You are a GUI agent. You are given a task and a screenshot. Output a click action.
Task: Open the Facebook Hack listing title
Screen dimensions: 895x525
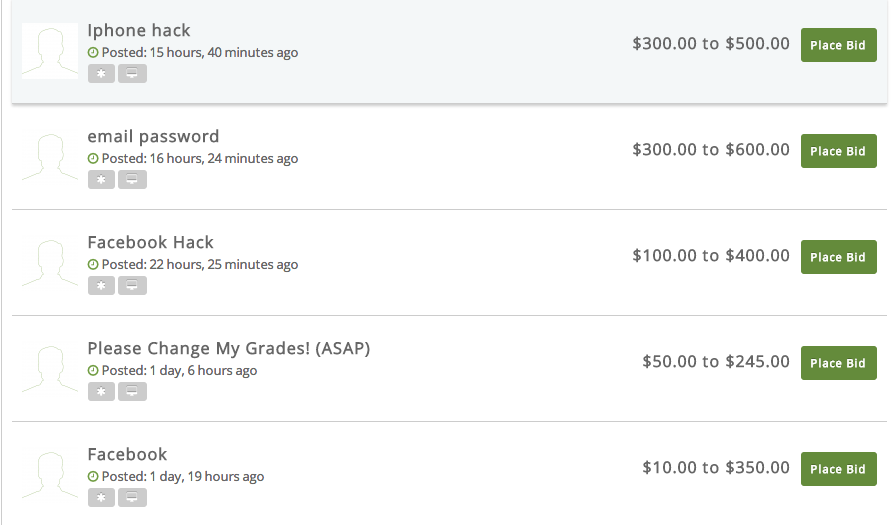[x=150, y=242]
